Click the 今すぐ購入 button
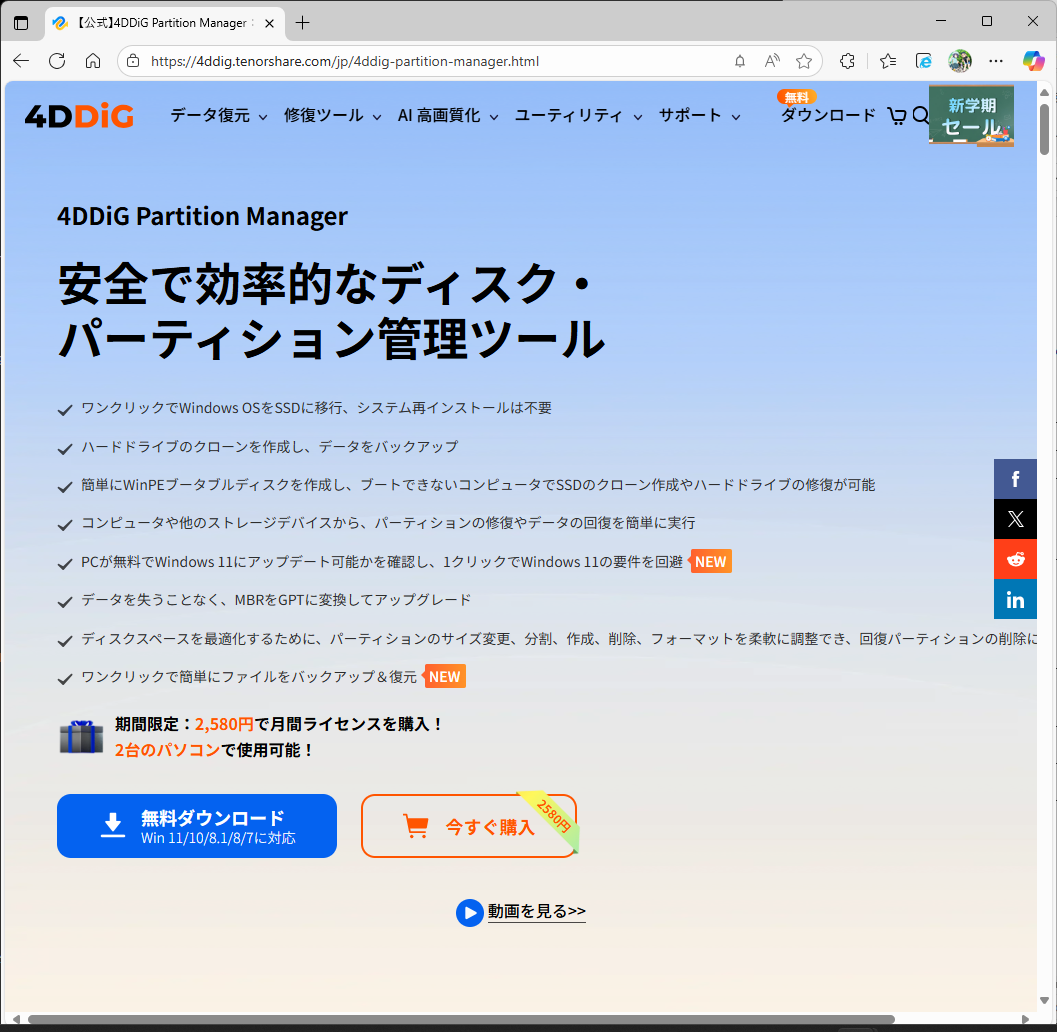The height and width of the screenshot is (1032, 1057). pos(469,826)
